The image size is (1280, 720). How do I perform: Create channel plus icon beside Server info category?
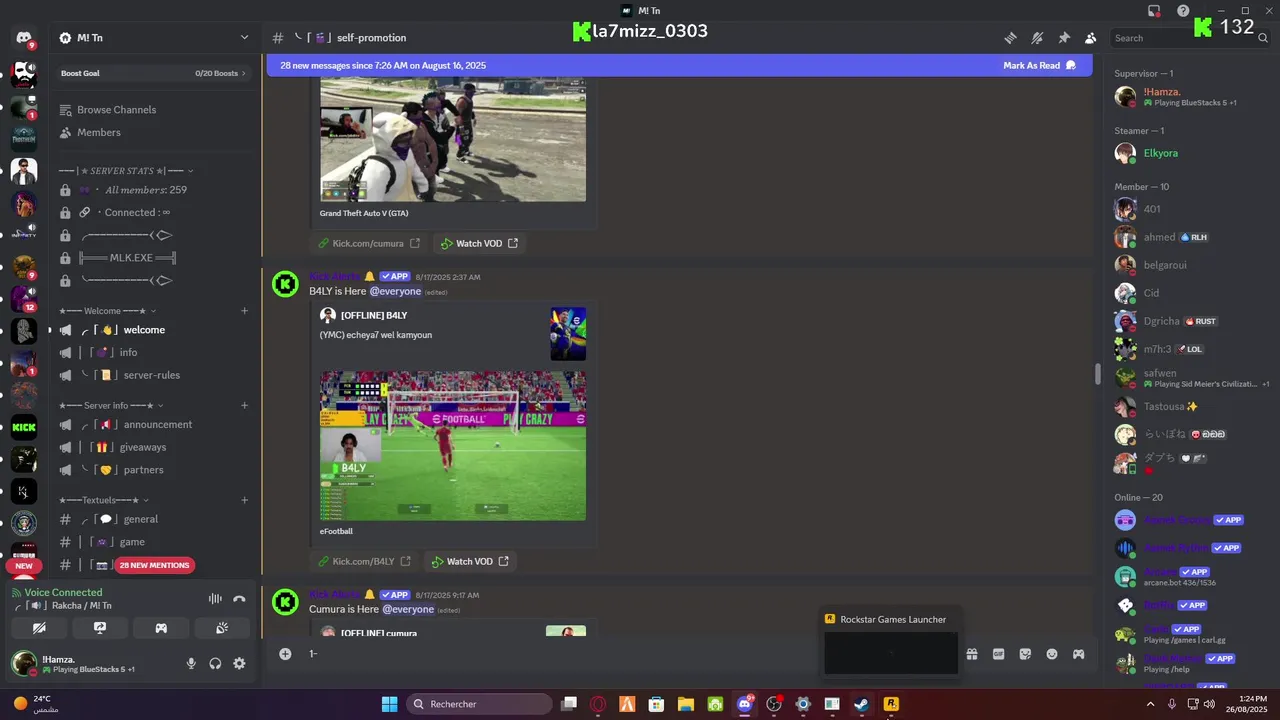pos(244,405)
